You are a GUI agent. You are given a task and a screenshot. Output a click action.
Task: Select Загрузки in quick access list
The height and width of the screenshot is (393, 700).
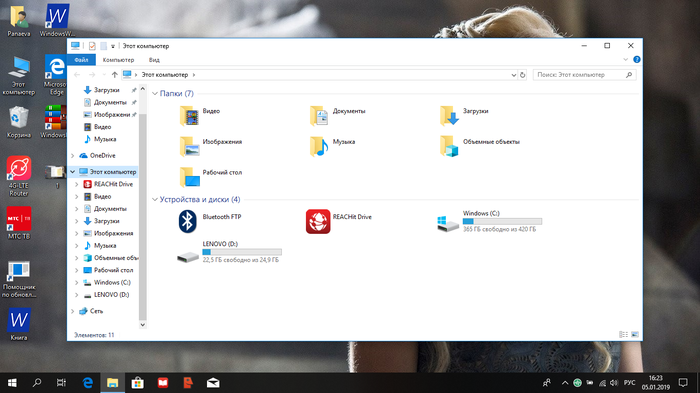click(x=106, y=90)
